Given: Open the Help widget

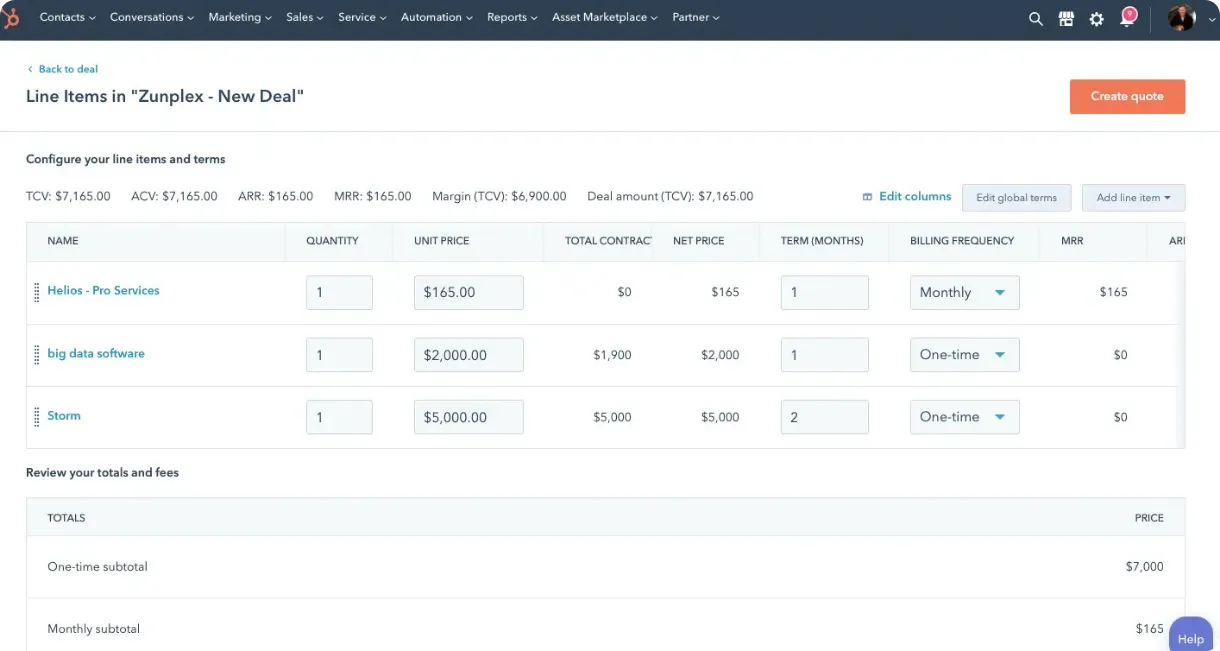Looking at the screenshot, I should tap(1190, 638).
